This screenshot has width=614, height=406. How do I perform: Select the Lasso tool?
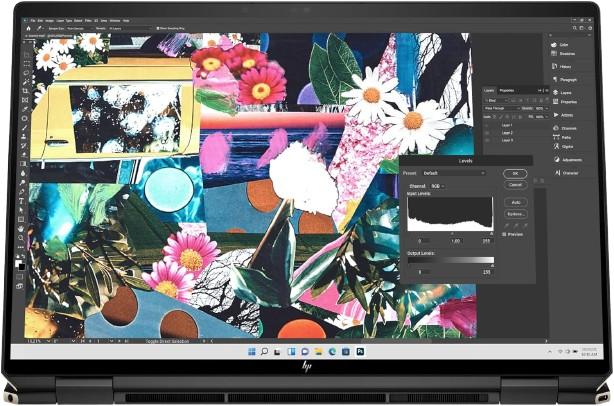pos(26,72)
